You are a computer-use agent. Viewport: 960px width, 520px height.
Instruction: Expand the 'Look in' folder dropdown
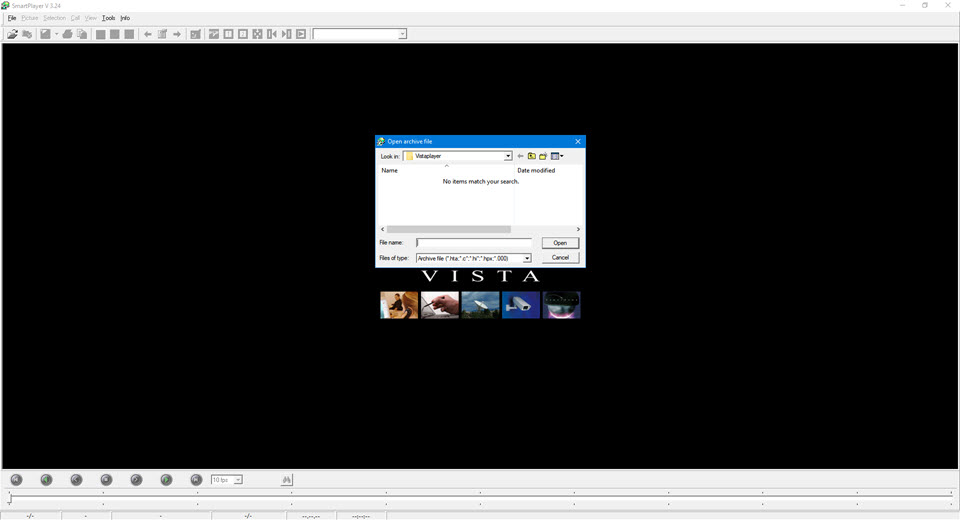[x=508, y=156]
